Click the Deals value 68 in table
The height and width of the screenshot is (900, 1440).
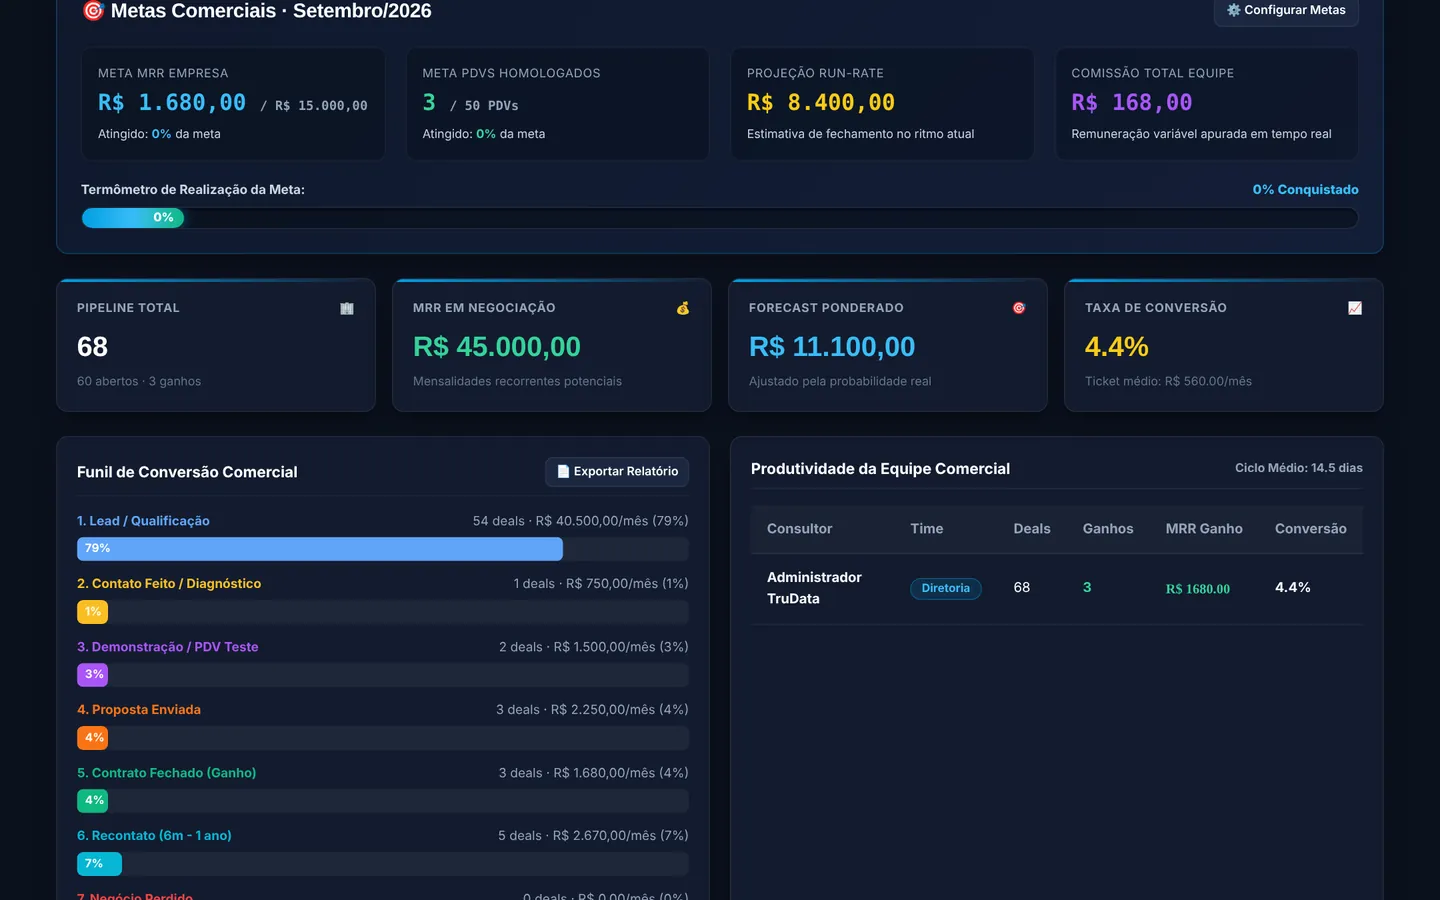pyautogui.click(x=1021, y=588)
